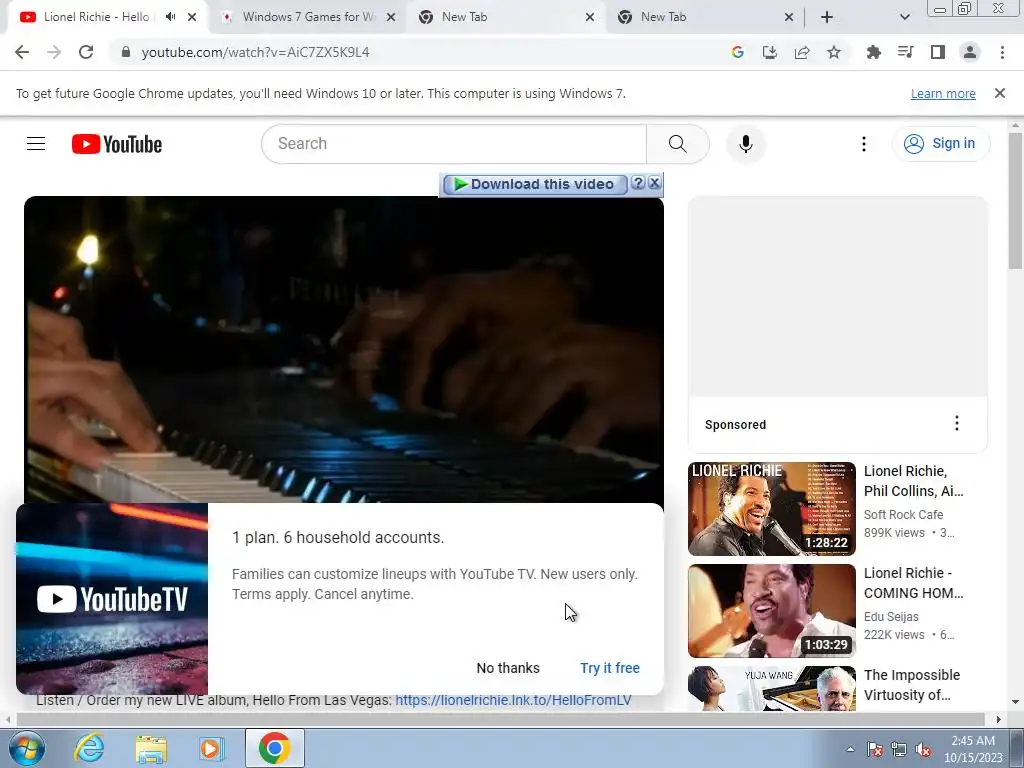Screen dimensions: 1024x768
Task: Go back in browser history
Action: pos(22,52)
